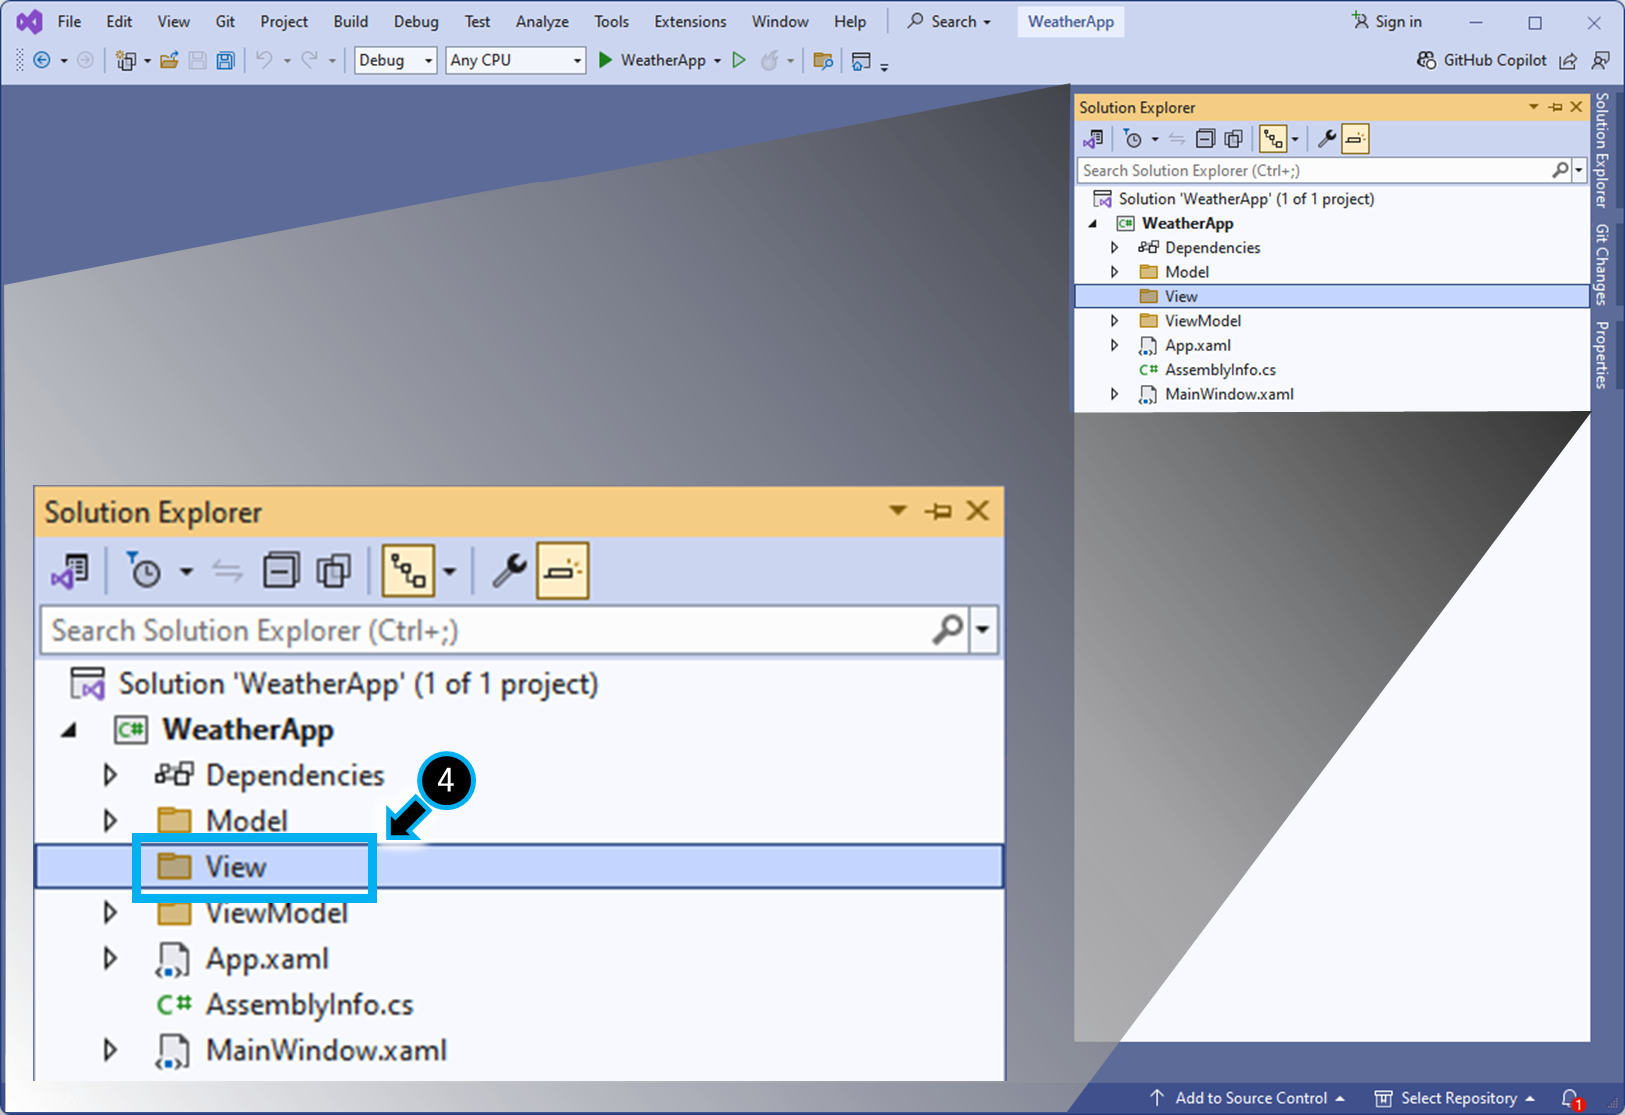1625x1115 pixels.
Task: Click the magnifier in the docked Solution Explorer search box
Action: (x=1560, y=170)
